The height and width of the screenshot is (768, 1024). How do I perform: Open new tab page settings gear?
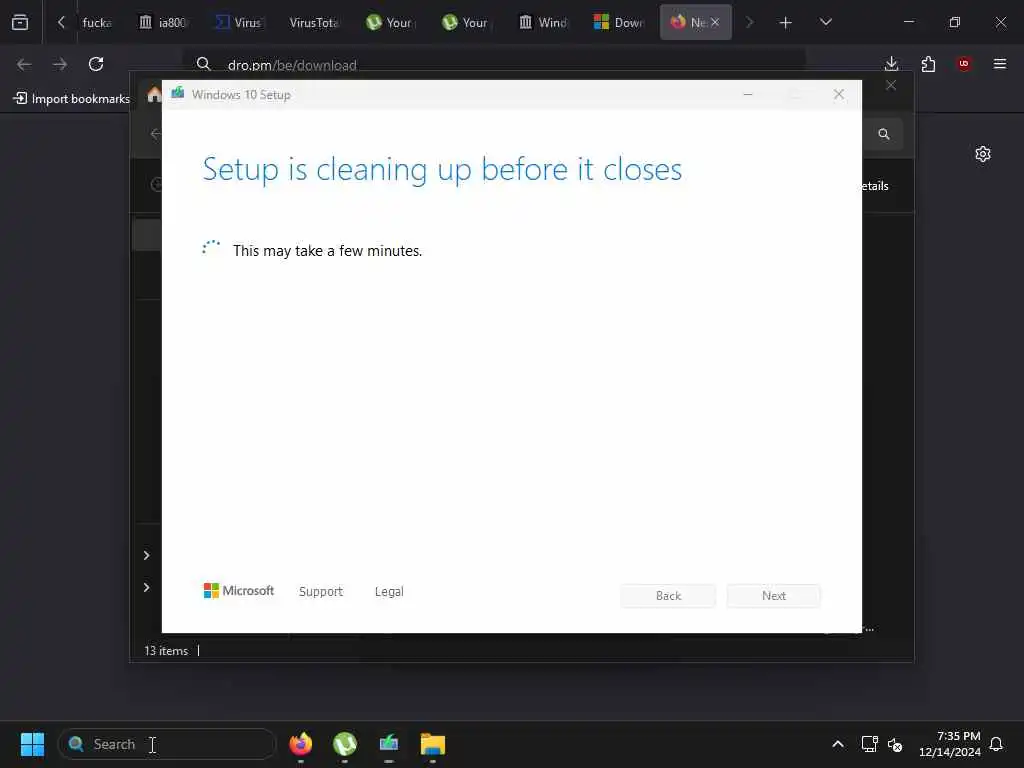pyautogui.click(x=983, y=154)
